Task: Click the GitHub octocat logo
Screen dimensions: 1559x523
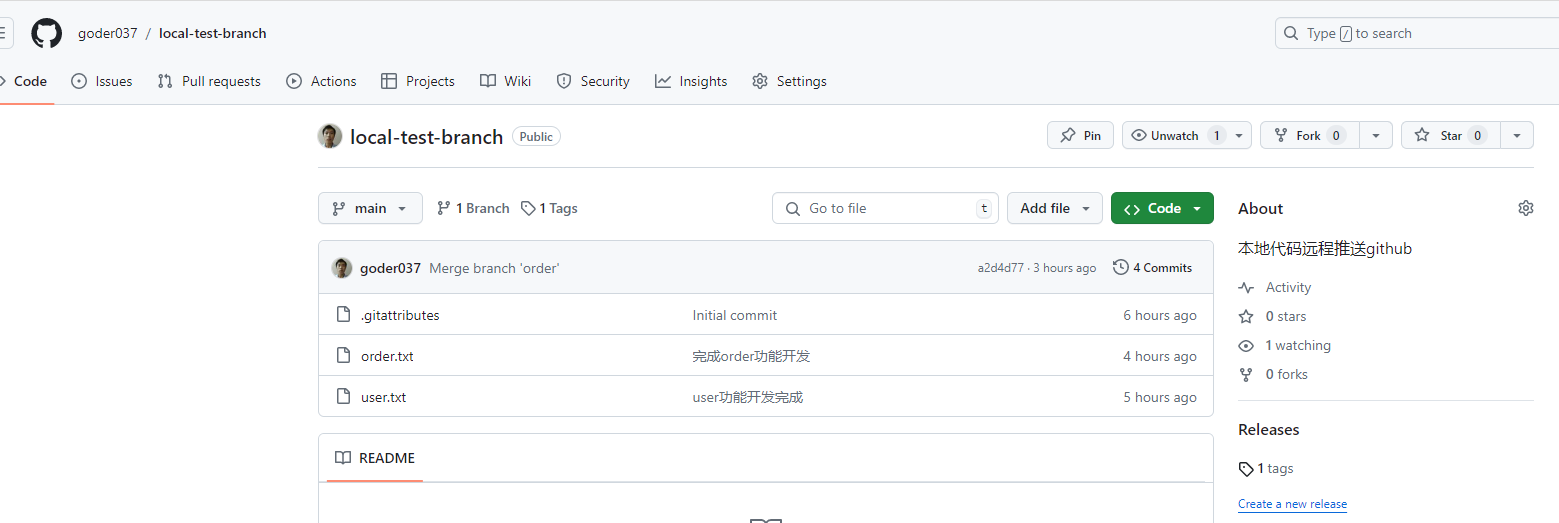Action: (47, 33)
